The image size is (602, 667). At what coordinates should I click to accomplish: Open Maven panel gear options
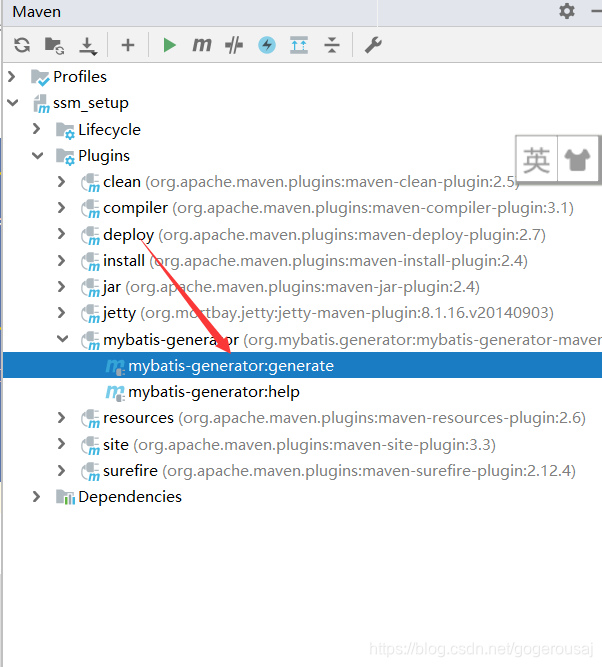[x=567, y=11]
